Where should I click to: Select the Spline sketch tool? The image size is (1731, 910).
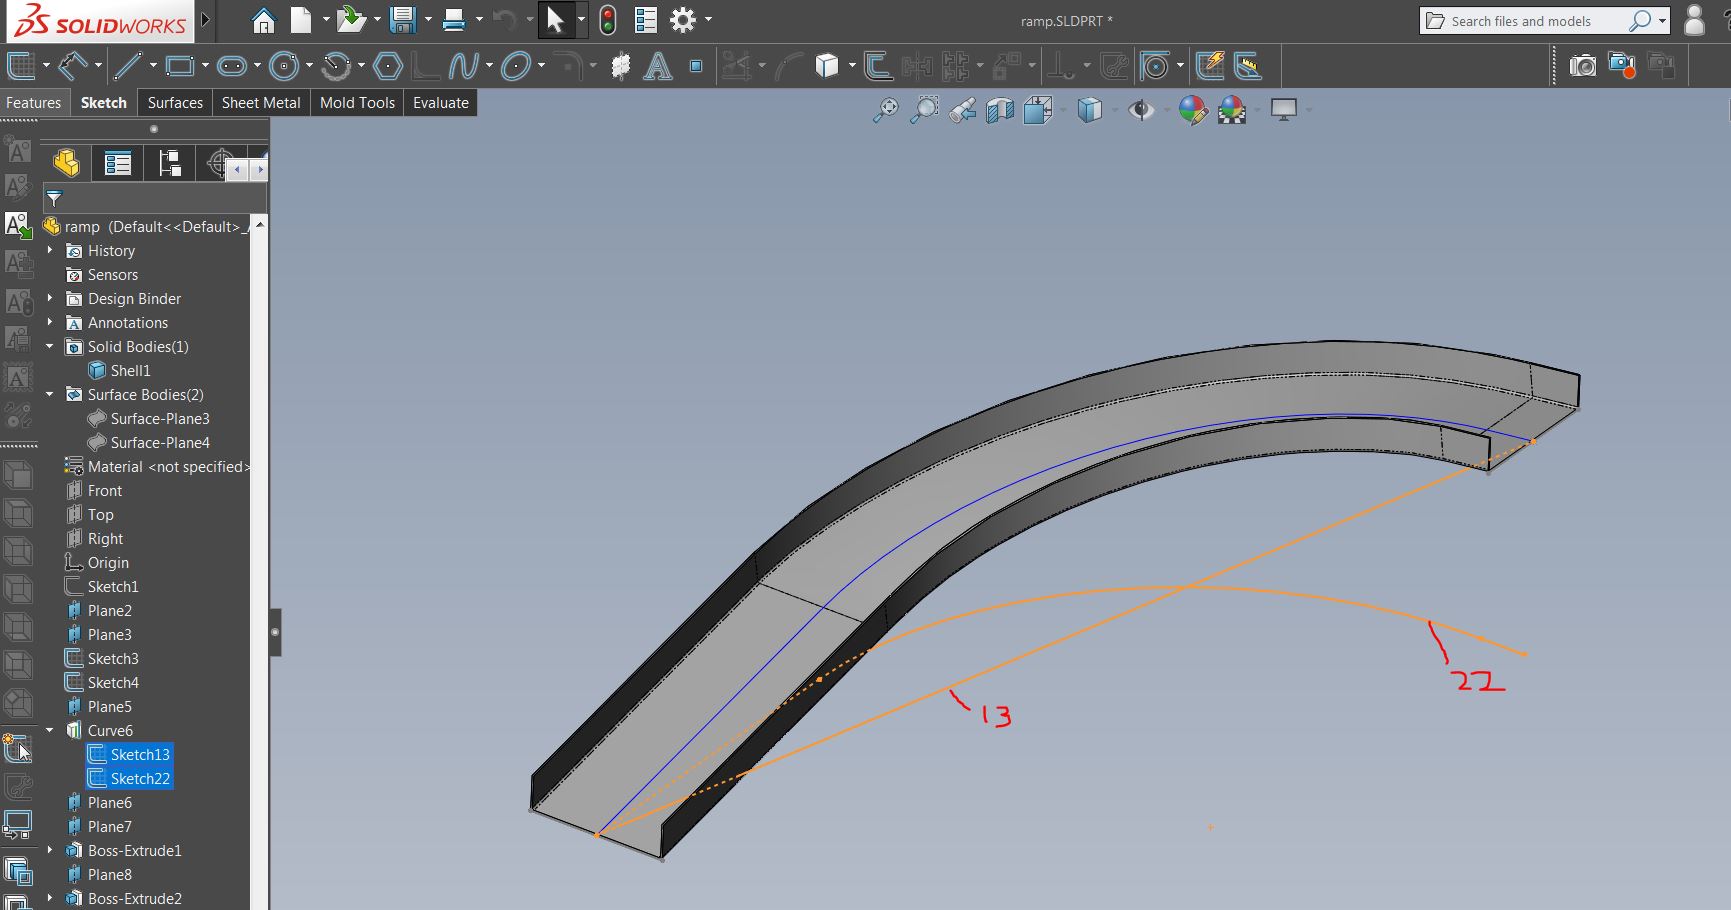pyautogui.click(x=463, y=67)
